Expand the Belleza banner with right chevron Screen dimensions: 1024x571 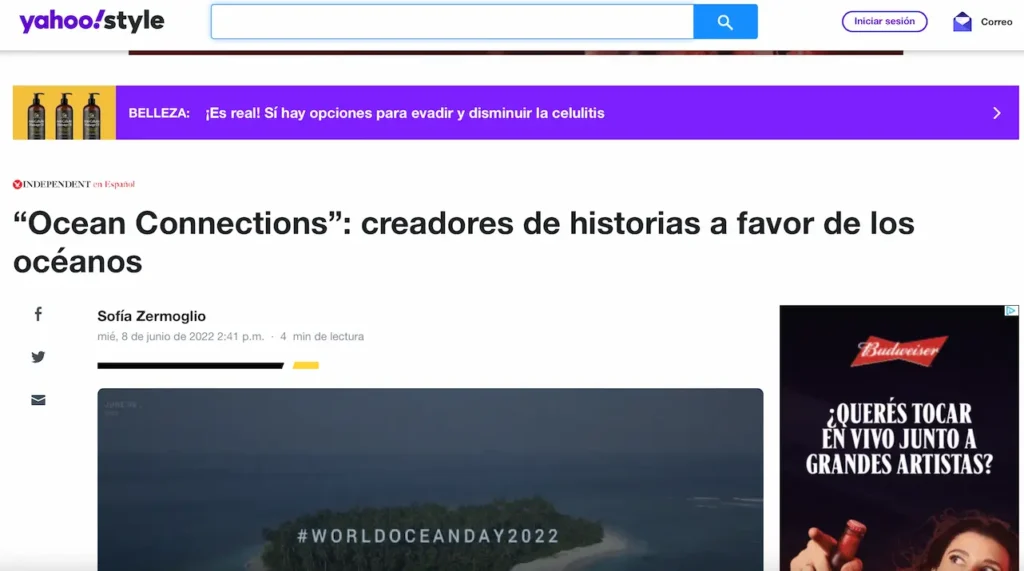pyautogui.click(x=996, y=113)
